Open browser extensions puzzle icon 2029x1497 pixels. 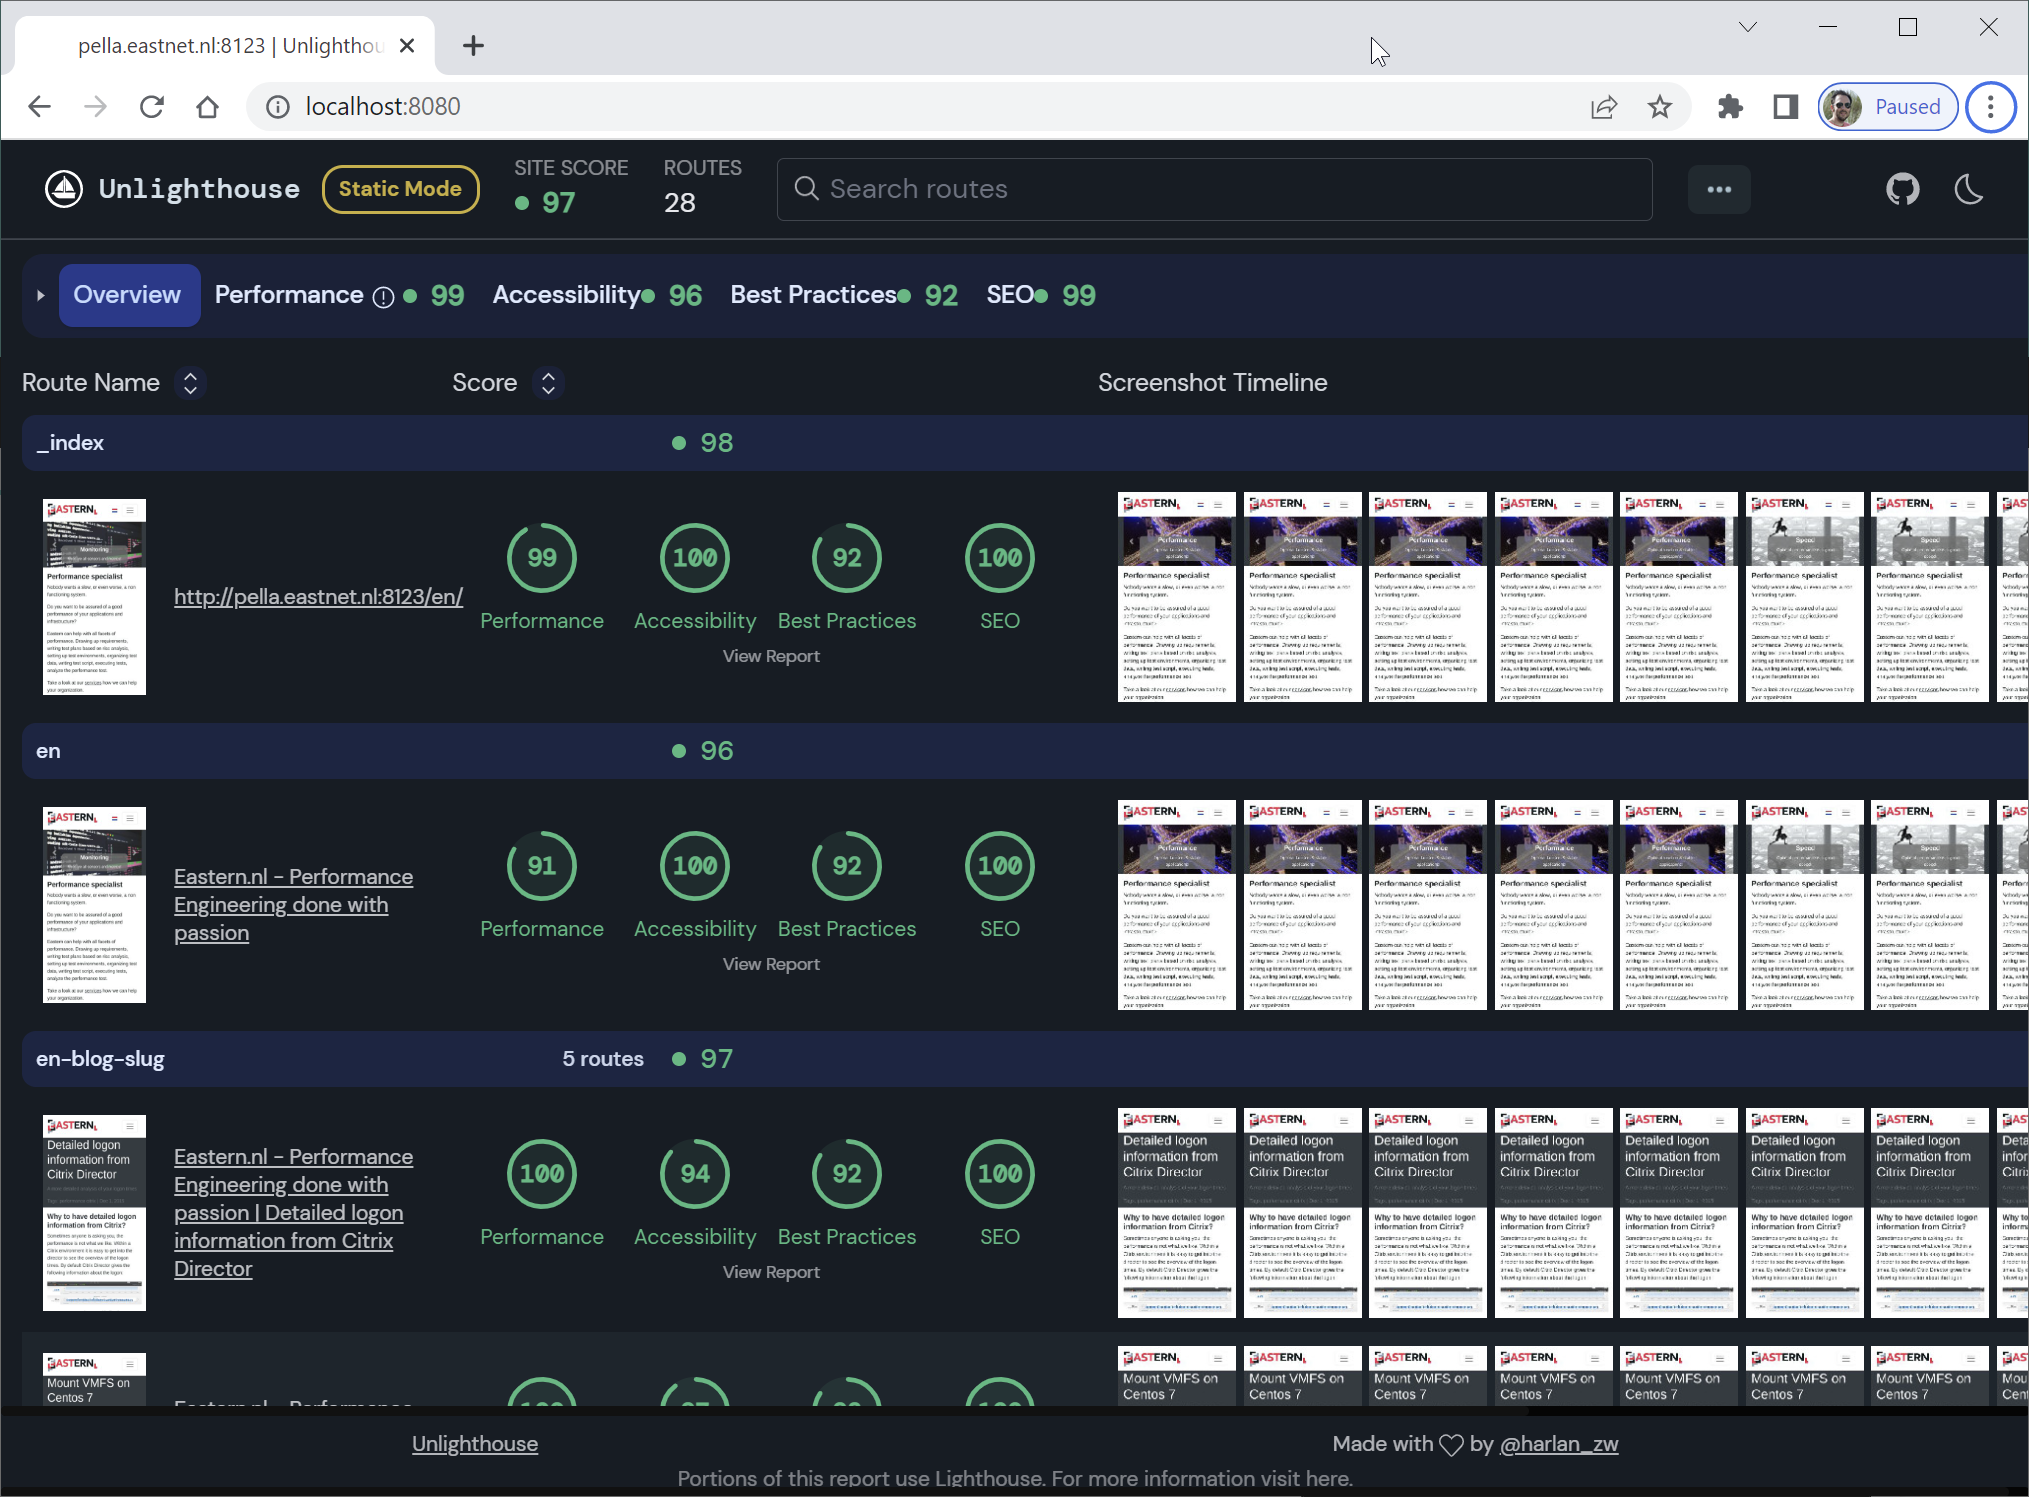1730,107
